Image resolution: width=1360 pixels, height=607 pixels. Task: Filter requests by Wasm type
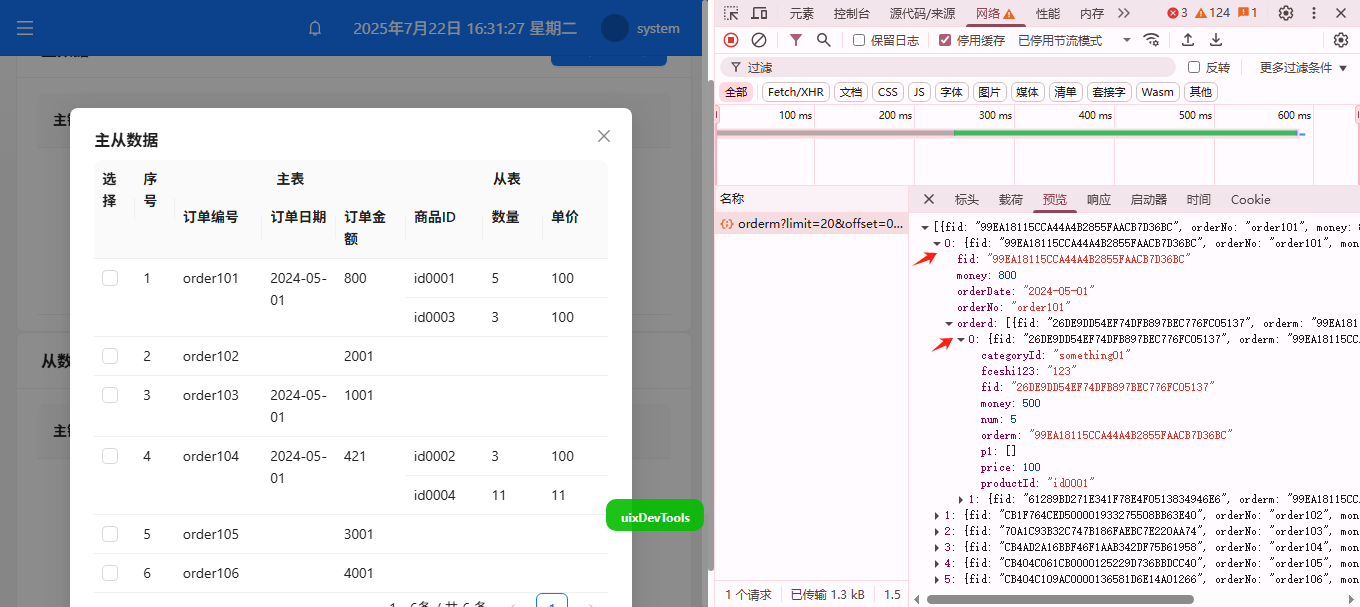(x=1157, y=92)
